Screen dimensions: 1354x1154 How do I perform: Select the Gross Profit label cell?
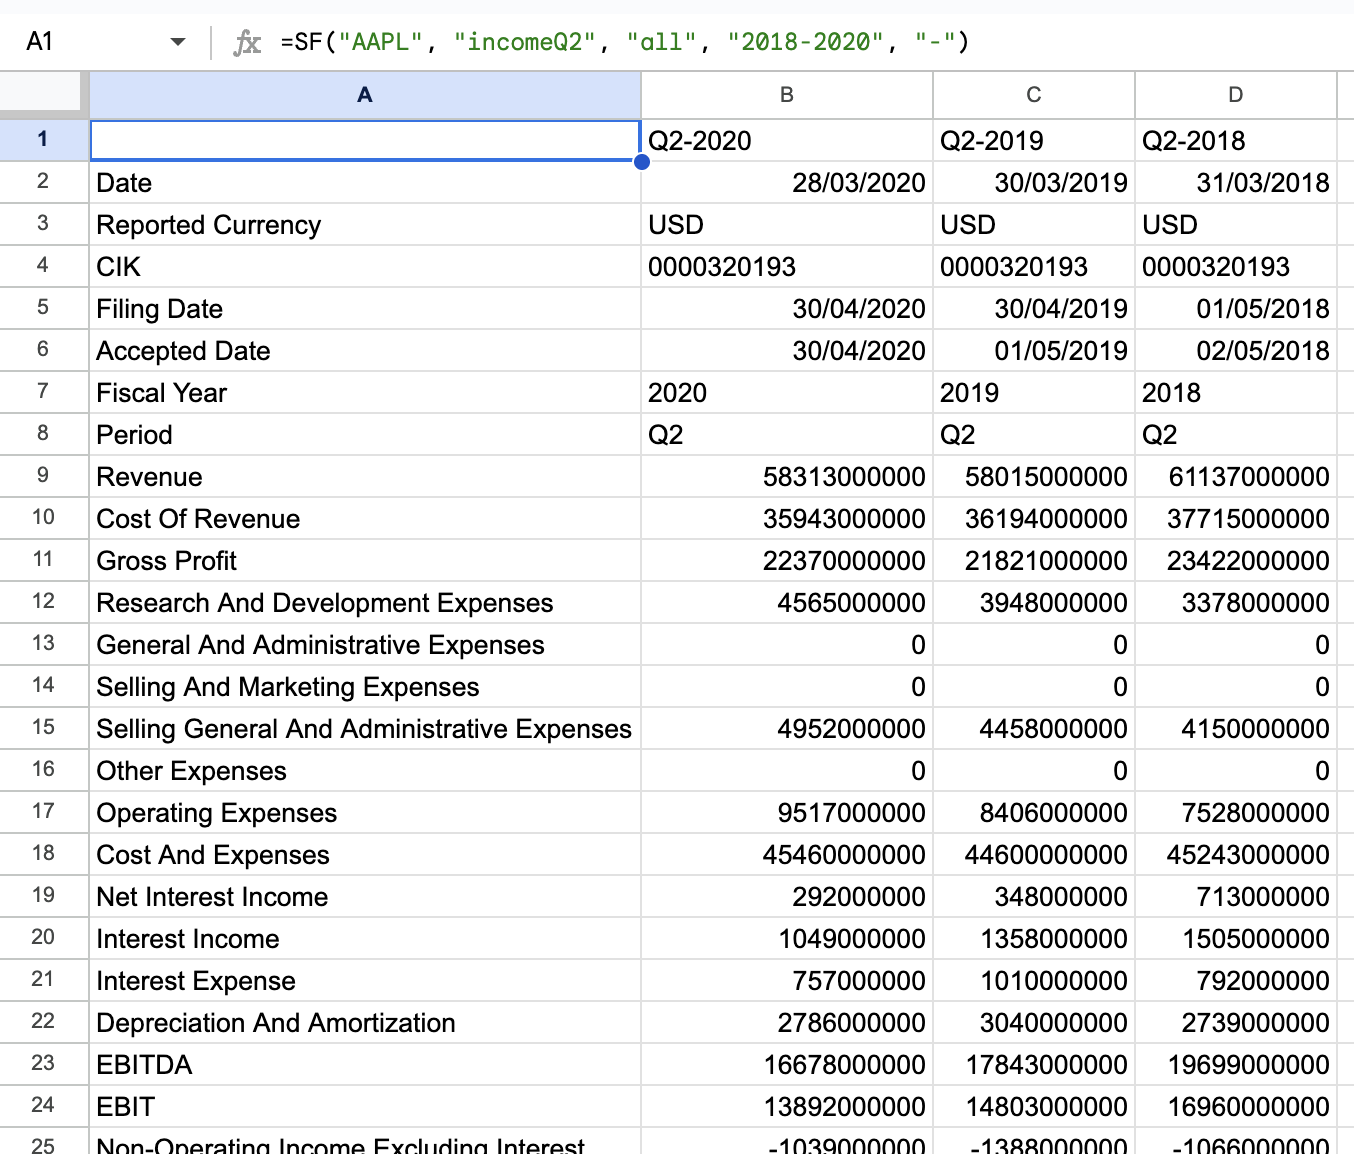[365, 560]
